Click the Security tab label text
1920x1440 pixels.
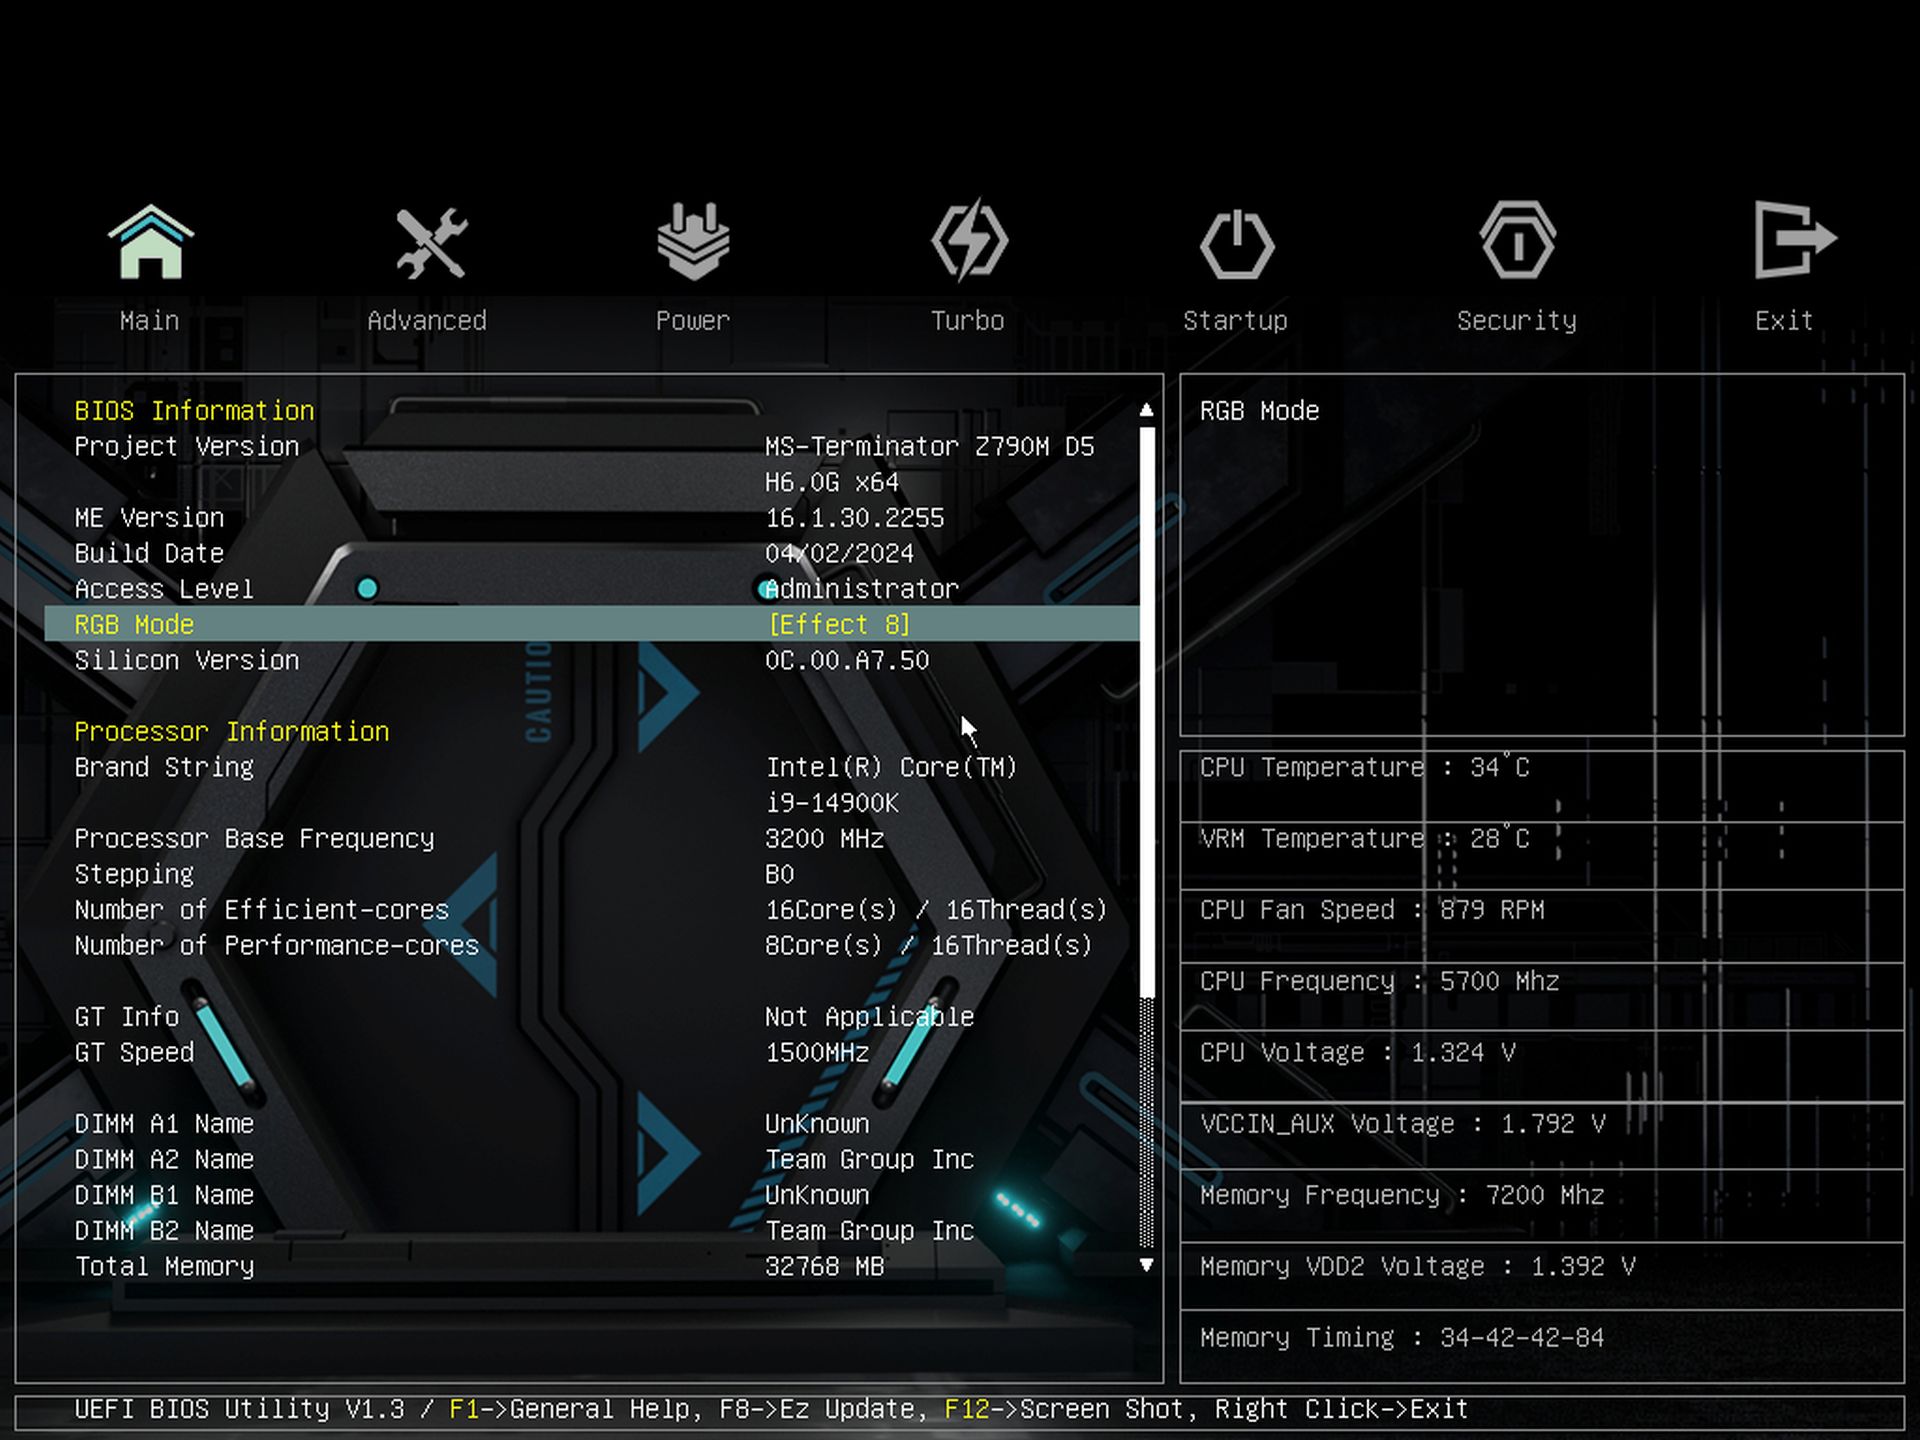click(1516, 321)
